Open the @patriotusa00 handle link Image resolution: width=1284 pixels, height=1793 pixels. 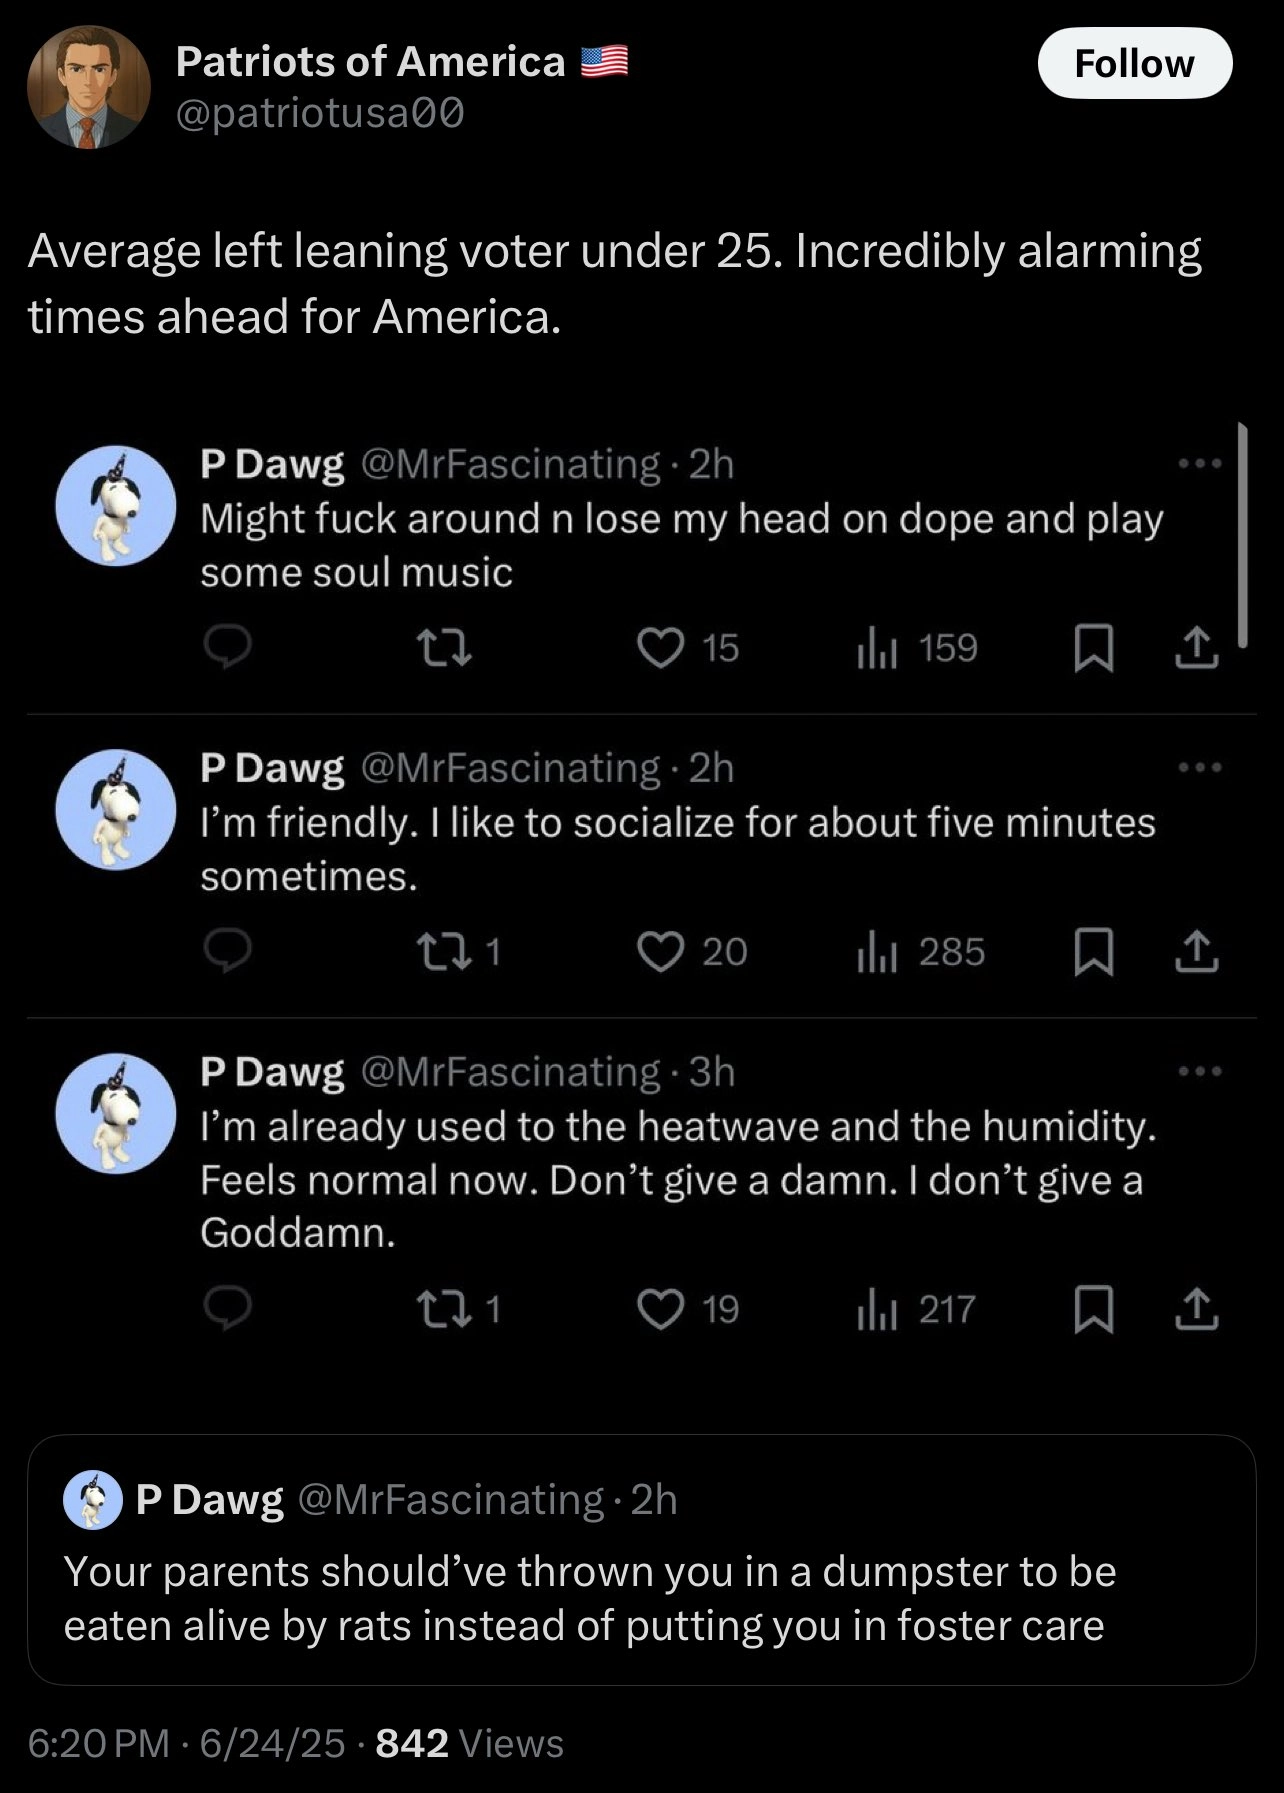click(320, 115)
